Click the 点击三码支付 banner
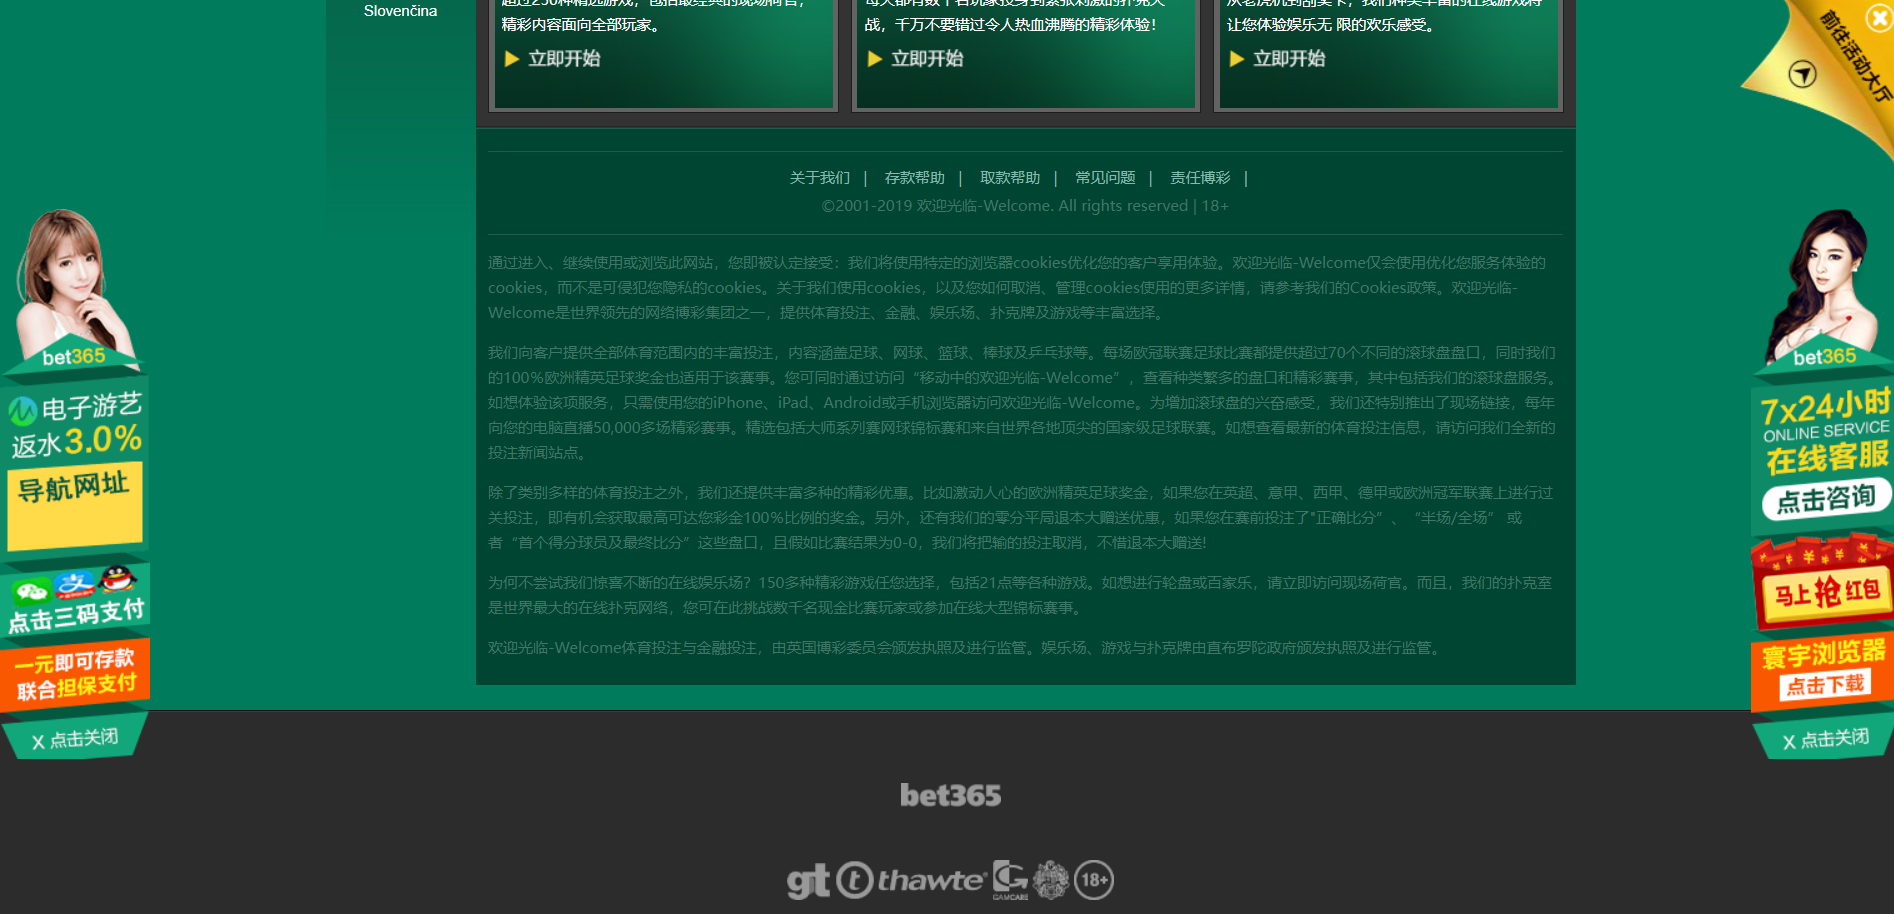 pos(75,600)
